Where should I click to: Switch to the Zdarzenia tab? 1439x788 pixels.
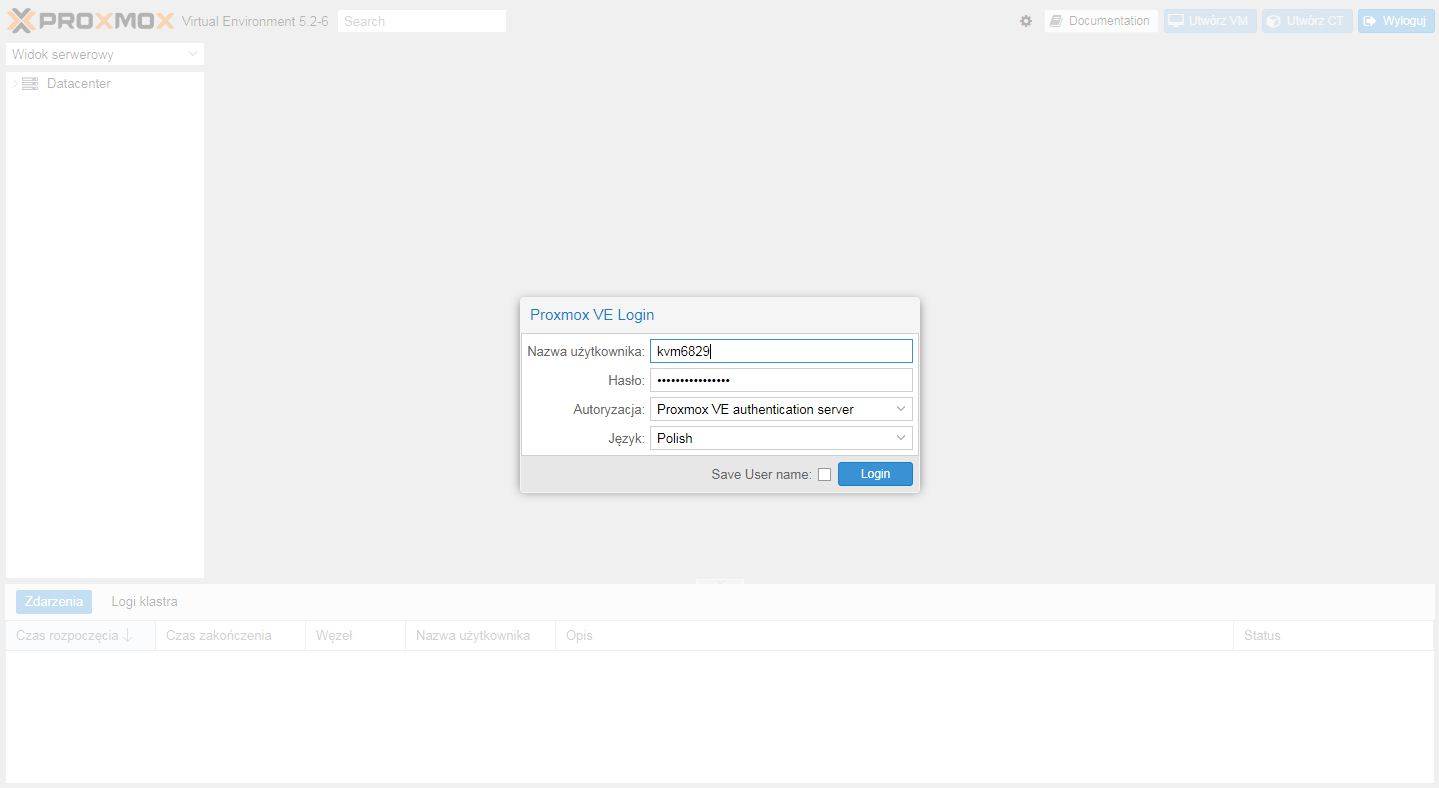54,602
